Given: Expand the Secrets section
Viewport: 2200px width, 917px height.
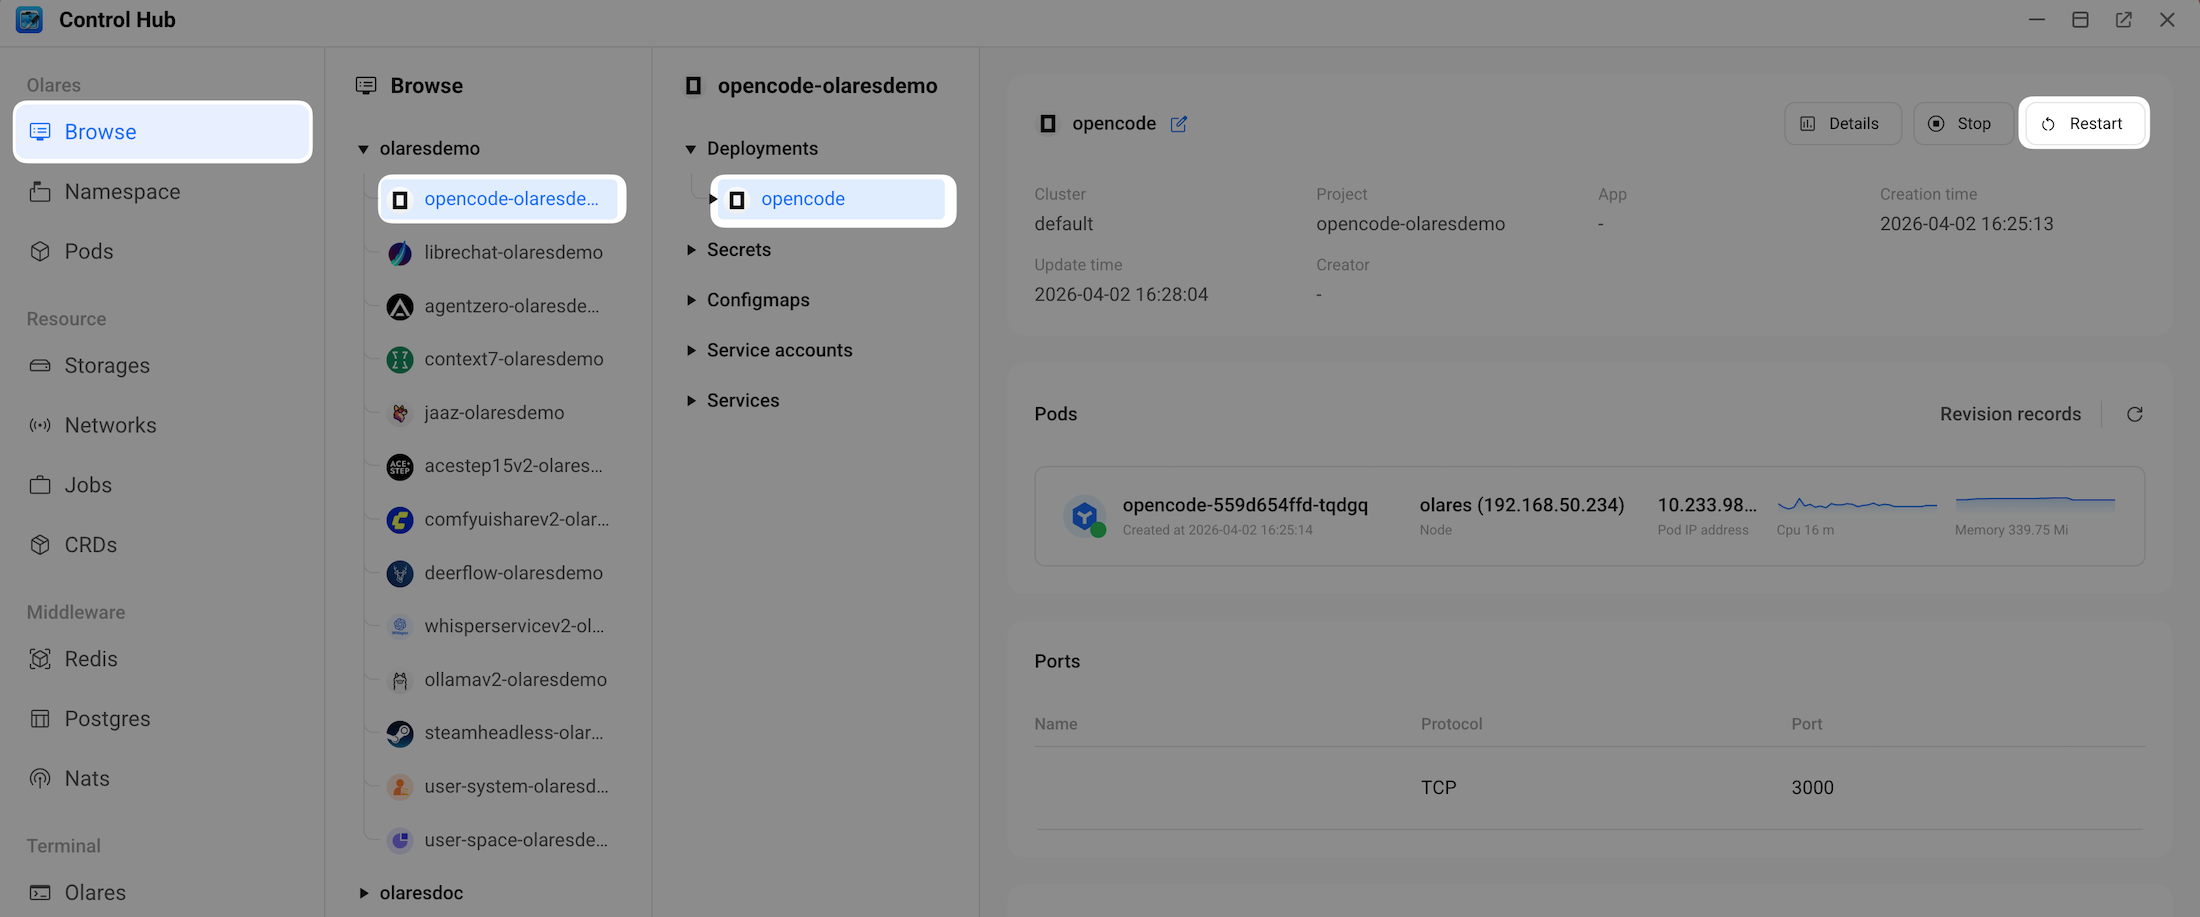Looking at the screenshot, I should point(691,250).
